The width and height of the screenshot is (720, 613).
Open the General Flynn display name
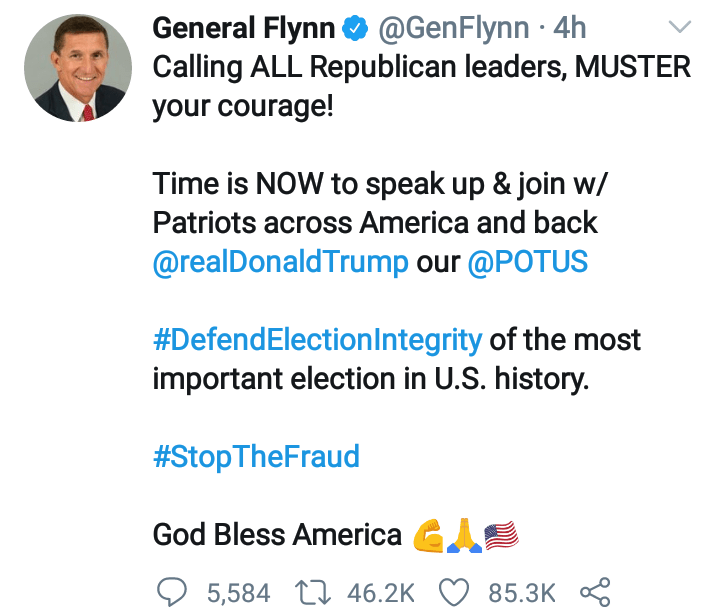243,28
